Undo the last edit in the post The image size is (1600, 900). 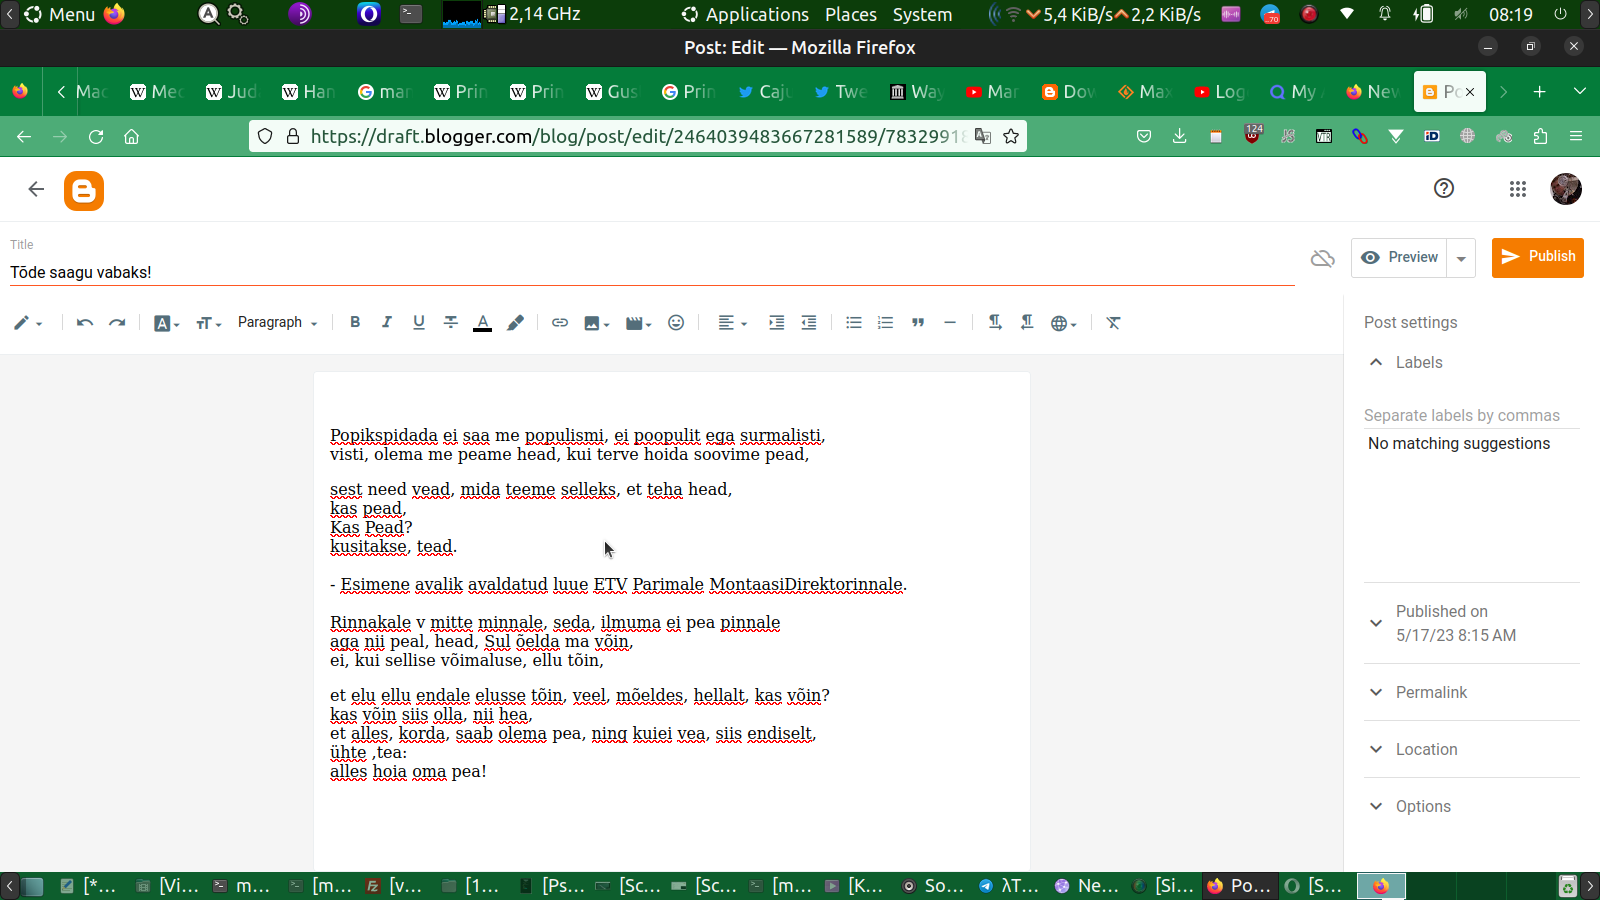pyautogui.click(x=85, y=323)
